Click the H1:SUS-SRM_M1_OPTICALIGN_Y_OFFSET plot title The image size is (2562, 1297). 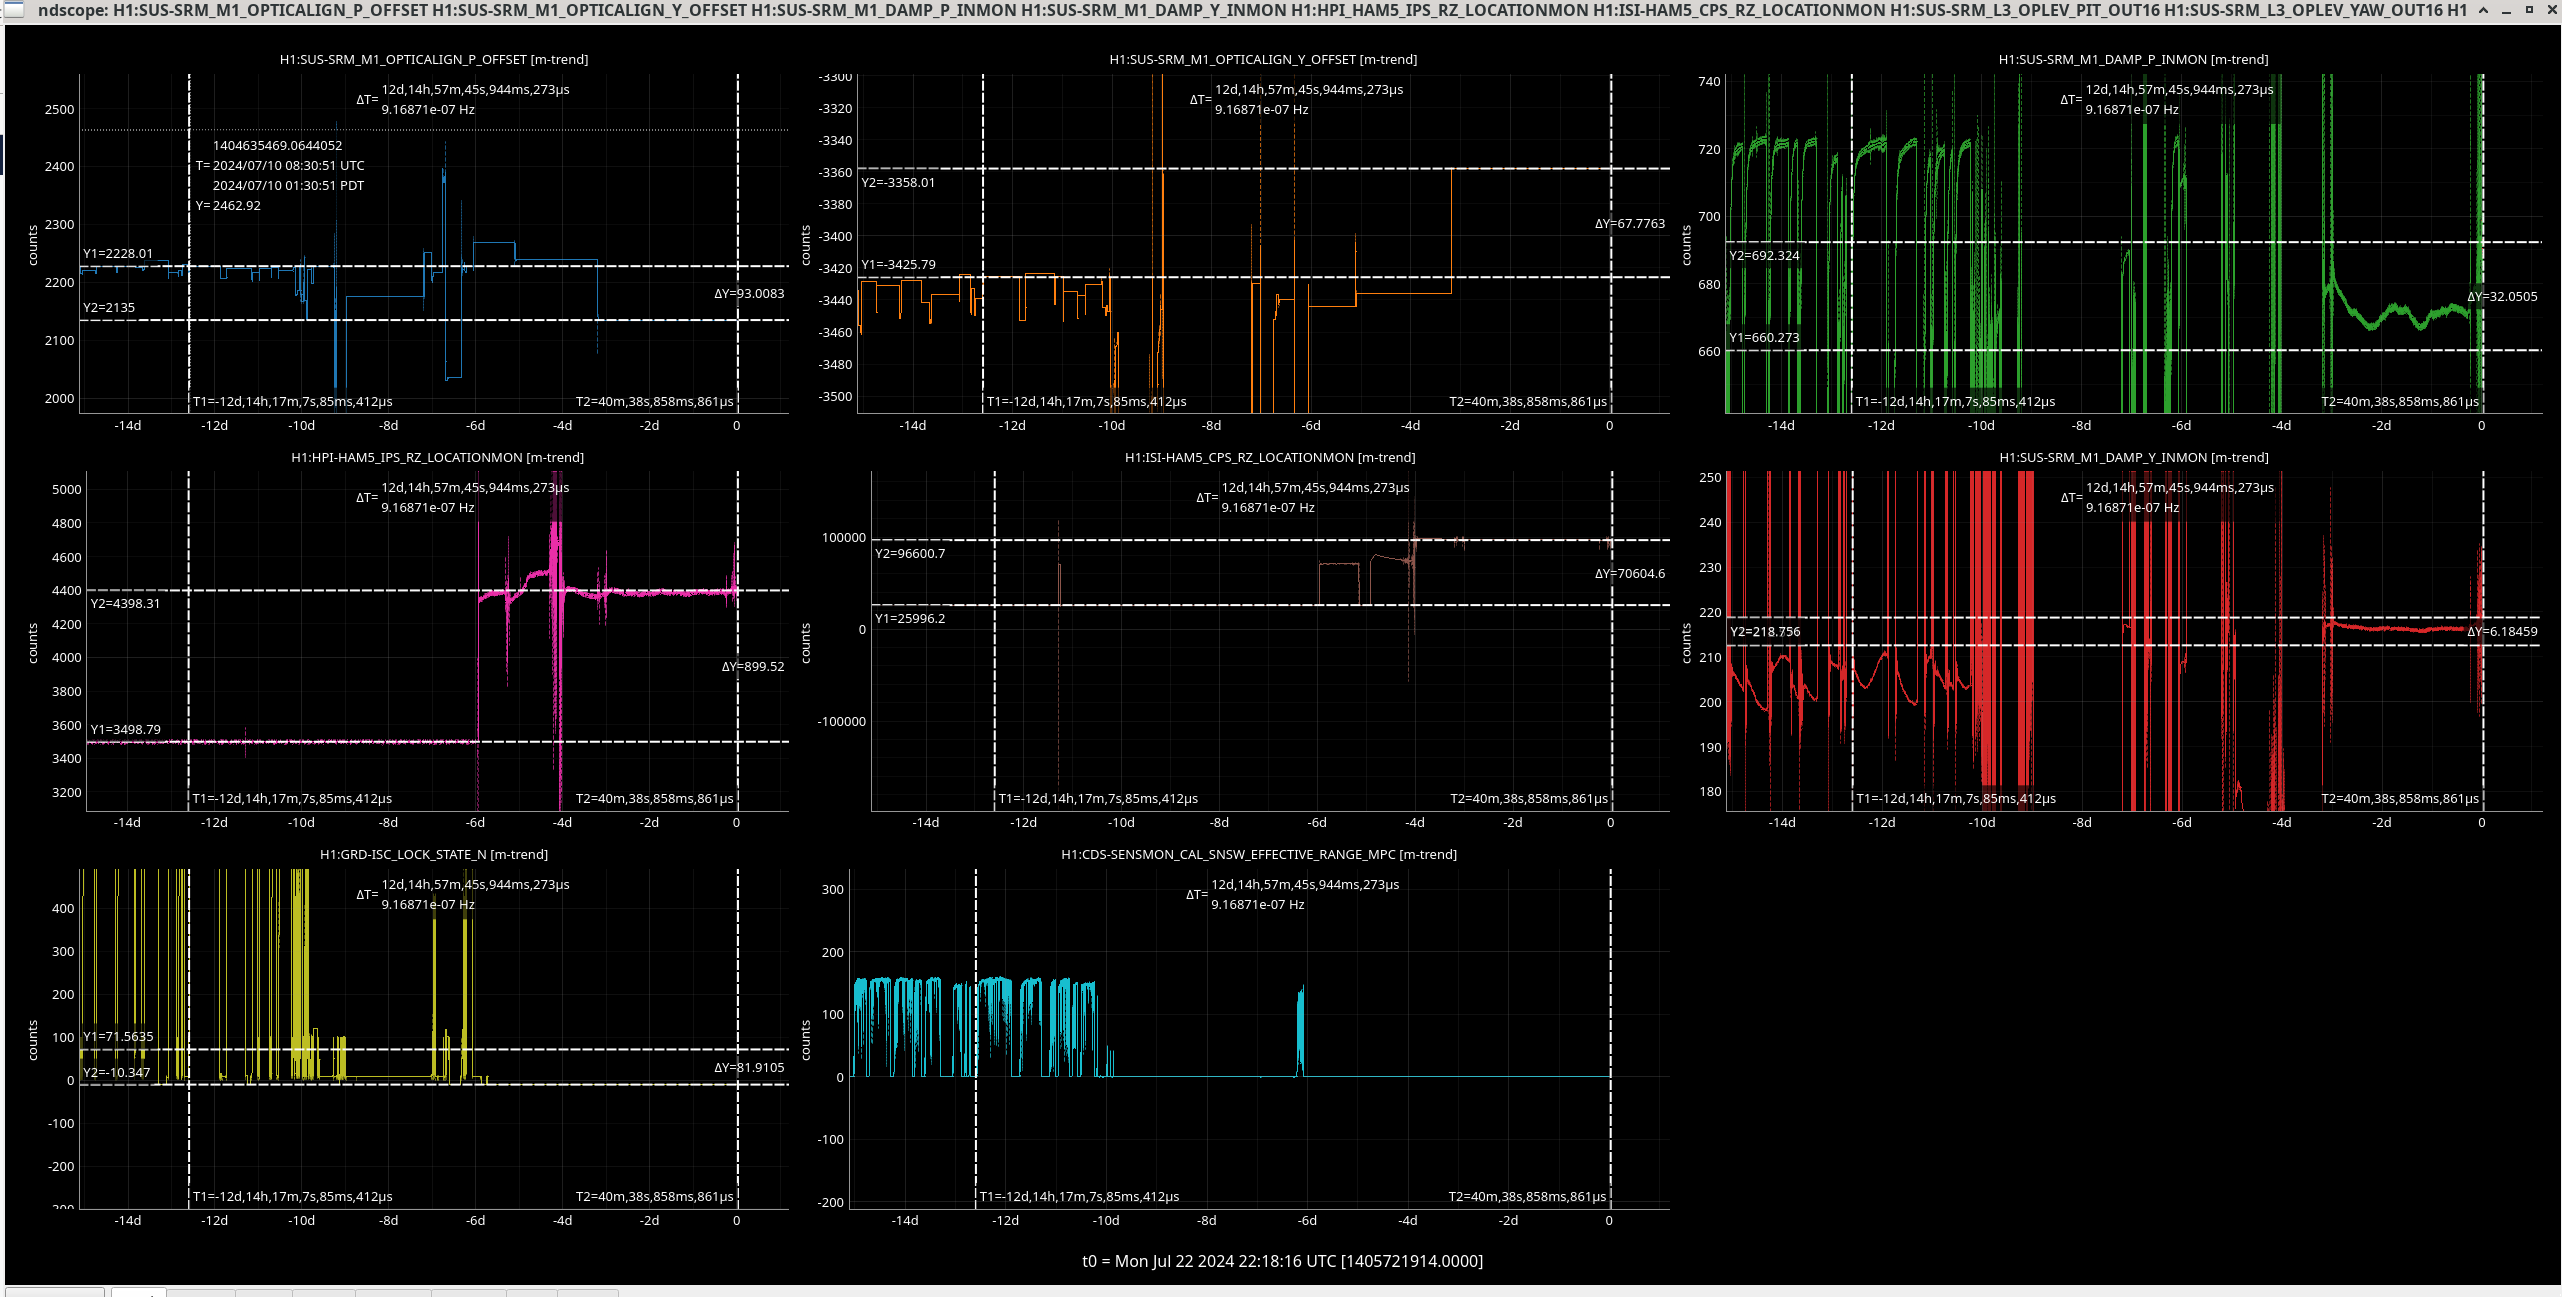click(1263, 60)
